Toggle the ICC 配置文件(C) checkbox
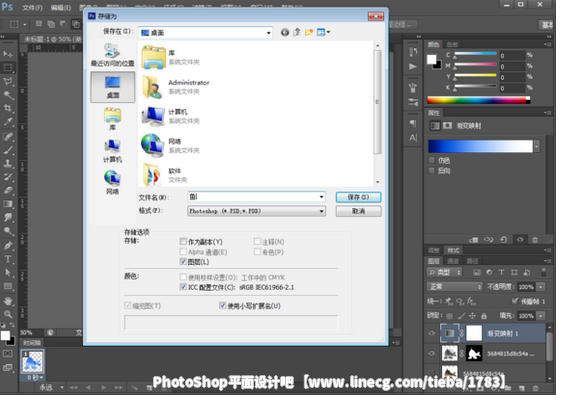Screen dimensions: 561x401 point(183,287)
